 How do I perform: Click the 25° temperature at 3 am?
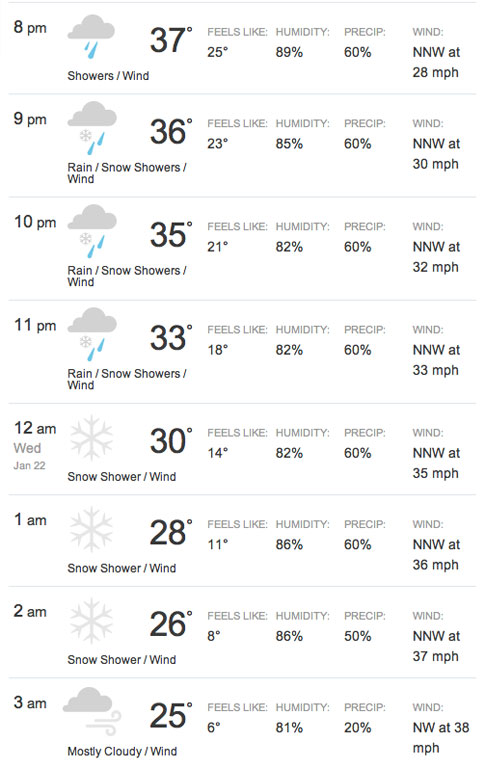coord(170,716)
